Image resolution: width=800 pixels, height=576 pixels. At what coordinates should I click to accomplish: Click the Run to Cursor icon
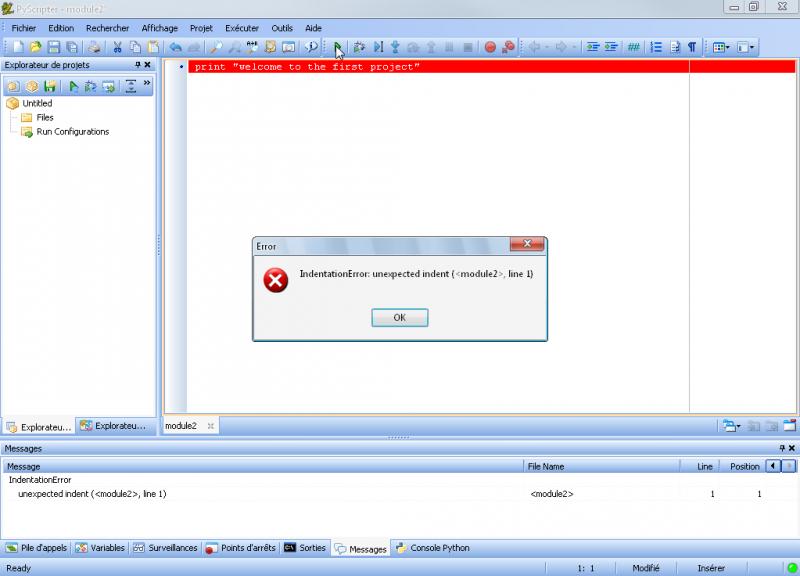click(x=378, y=47)
